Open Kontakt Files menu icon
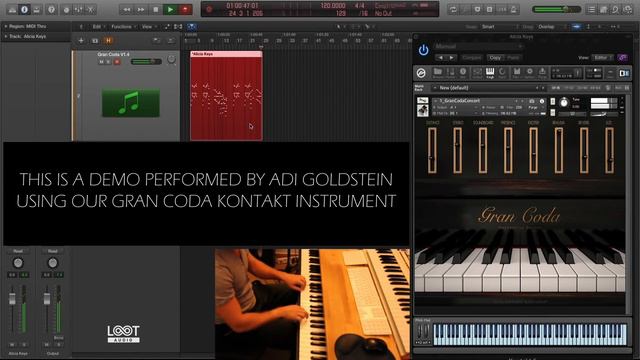640x360 pixels. 516,73
